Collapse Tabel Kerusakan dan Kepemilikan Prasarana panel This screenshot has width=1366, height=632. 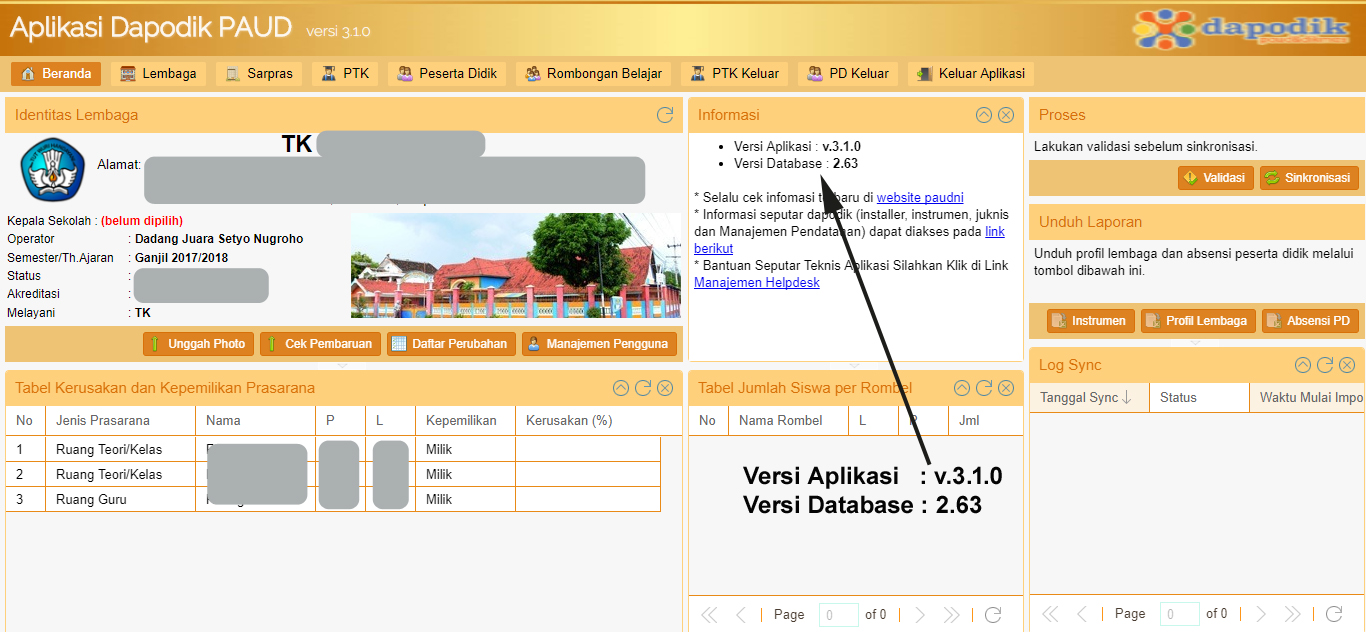point(621,388)
